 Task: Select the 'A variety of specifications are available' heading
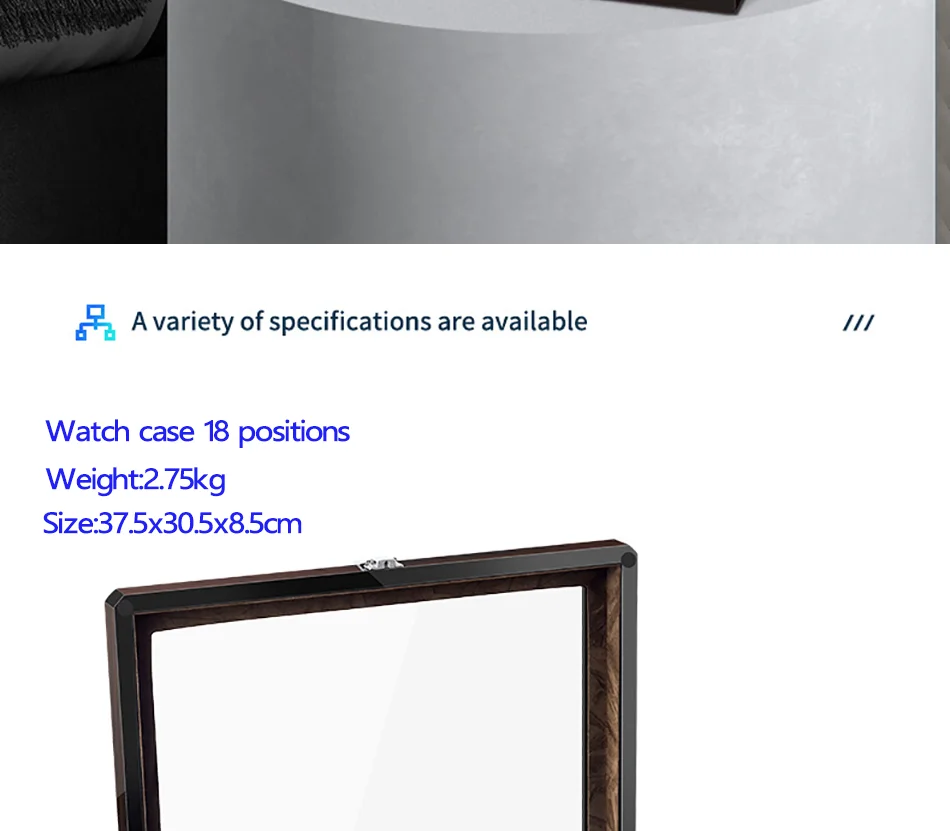359,322
